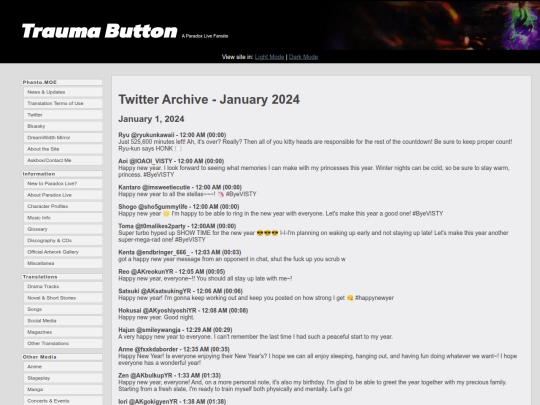This screenshot has height=405, width=540.
Task: Click the Translations section header
Action: pyautogui.click(x=62, y=277)
